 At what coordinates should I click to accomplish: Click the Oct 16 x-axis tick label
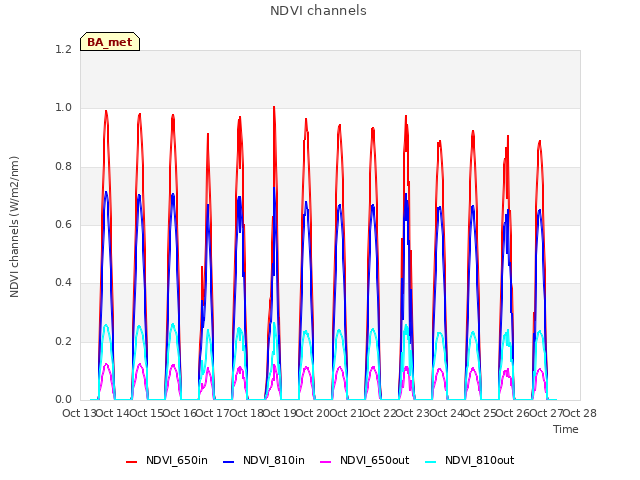point(179,413)
